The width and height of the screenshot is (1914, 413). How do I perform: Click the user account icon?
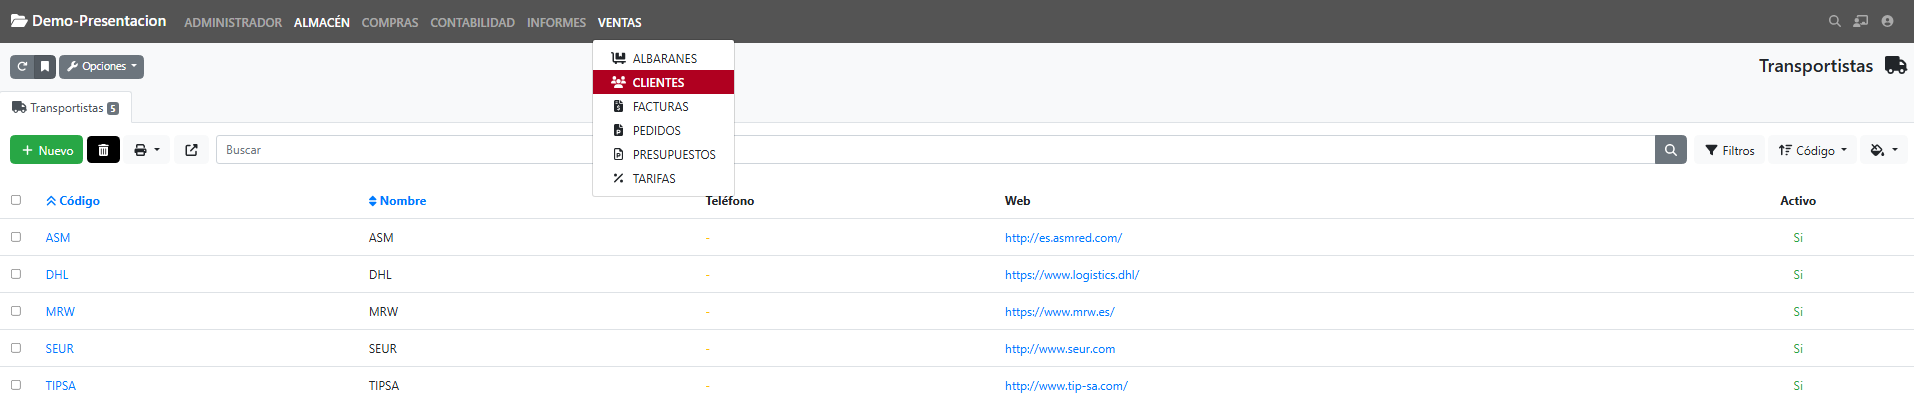point(1887,21)
